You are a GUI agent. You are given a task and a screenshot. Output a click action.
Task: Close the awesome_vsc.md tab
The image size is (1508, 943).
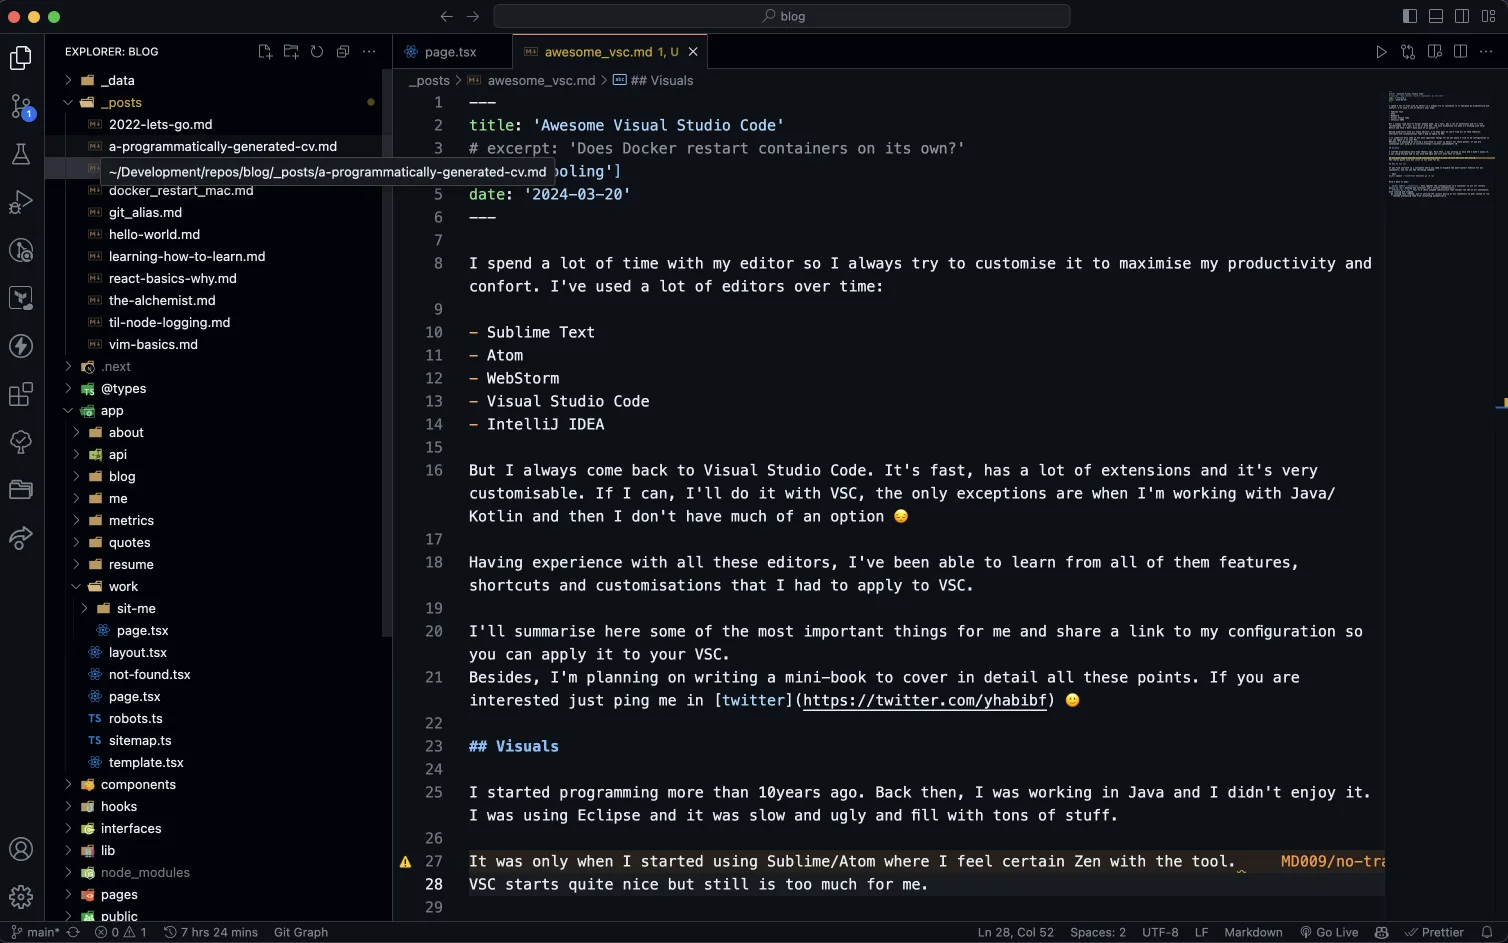point(693,52)
